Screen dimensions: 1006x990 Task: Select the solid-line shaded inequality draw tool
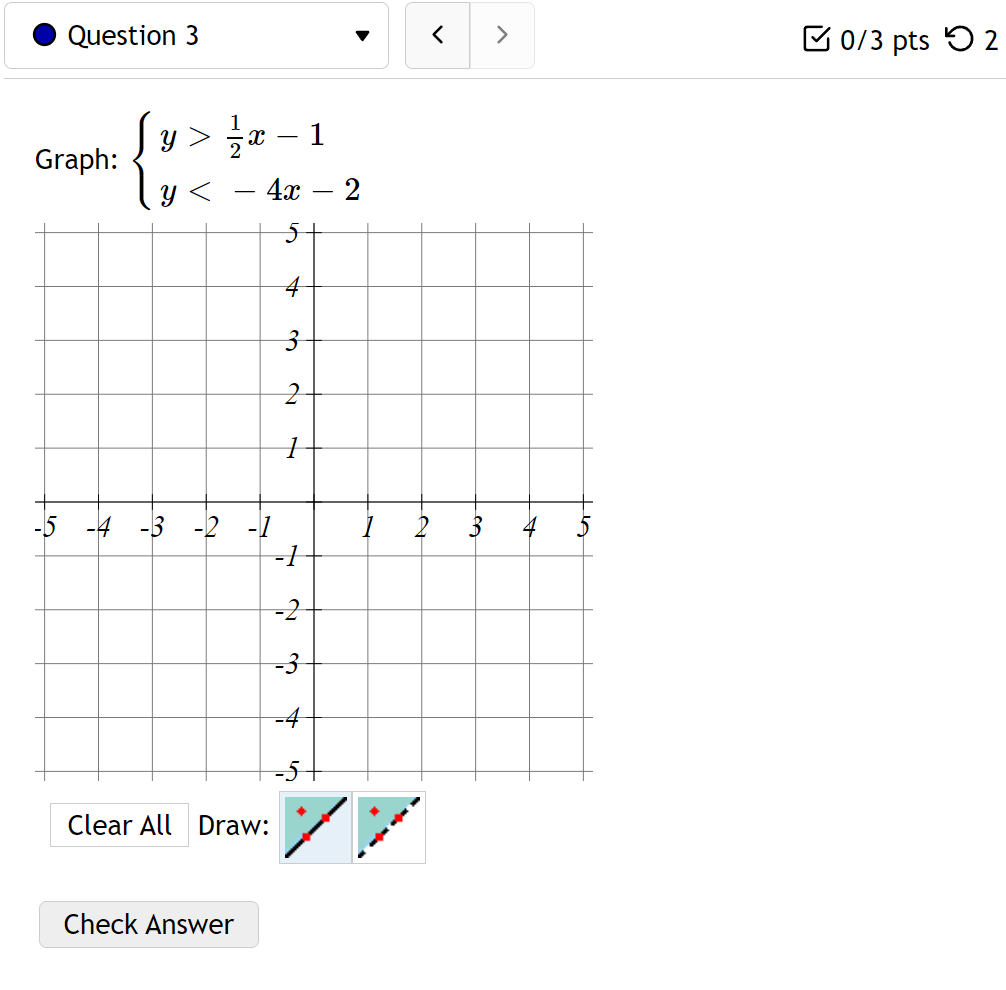pos(315,828)
